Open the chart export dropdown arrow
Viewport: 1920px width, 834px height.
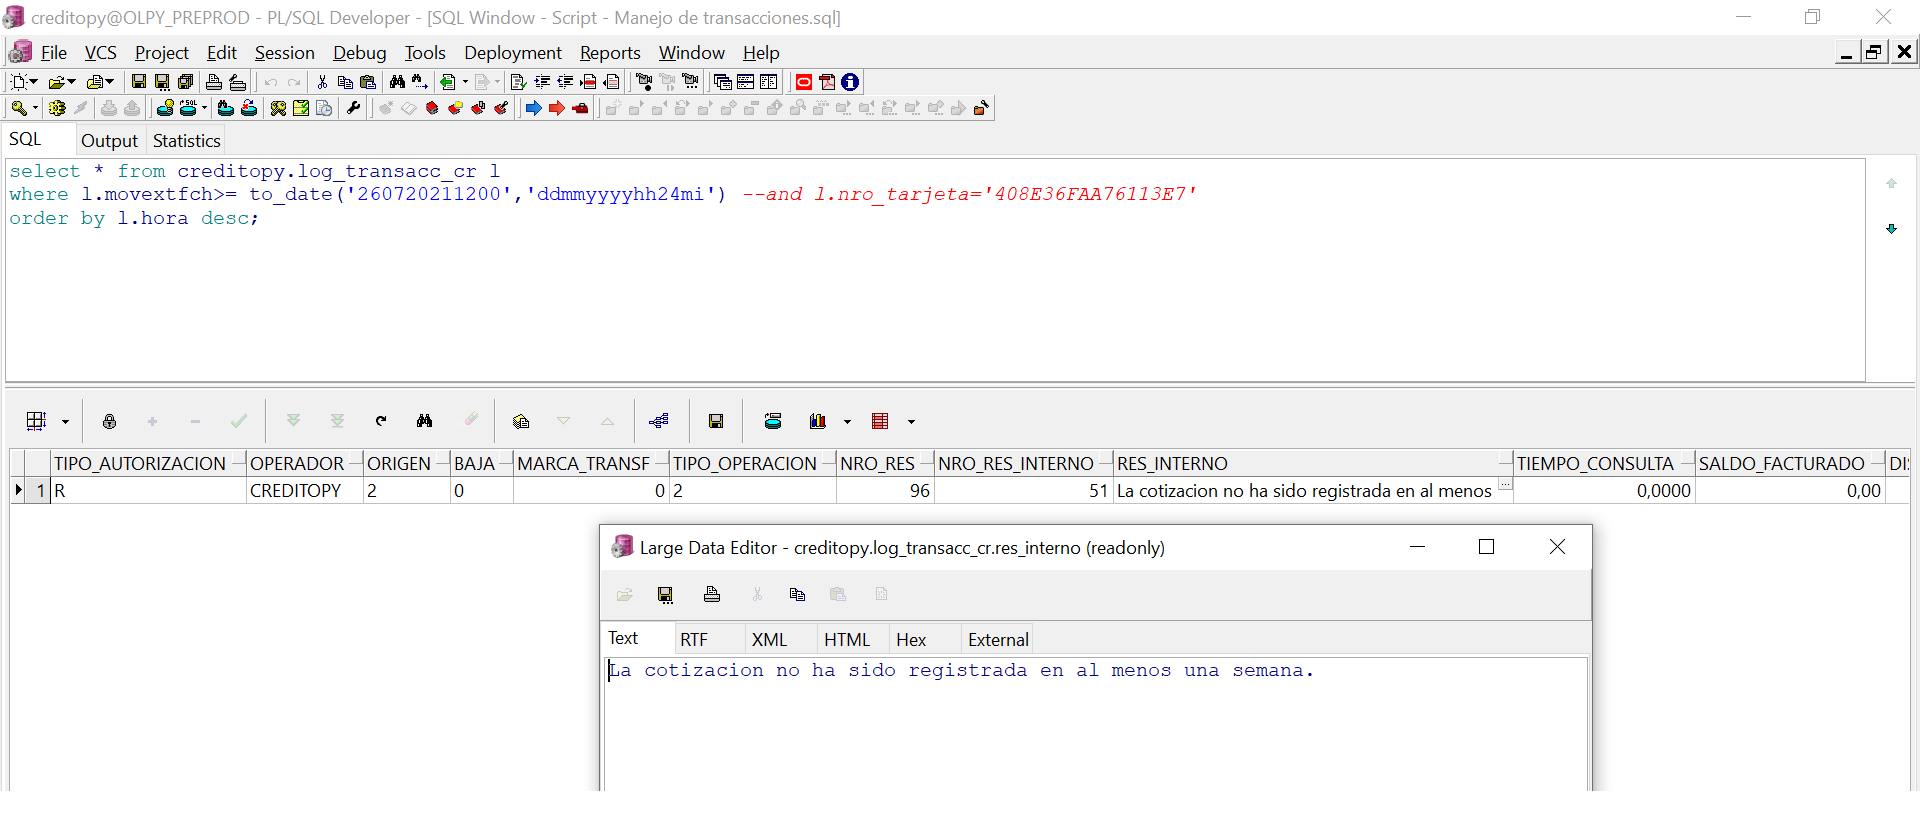coord(847,422)
